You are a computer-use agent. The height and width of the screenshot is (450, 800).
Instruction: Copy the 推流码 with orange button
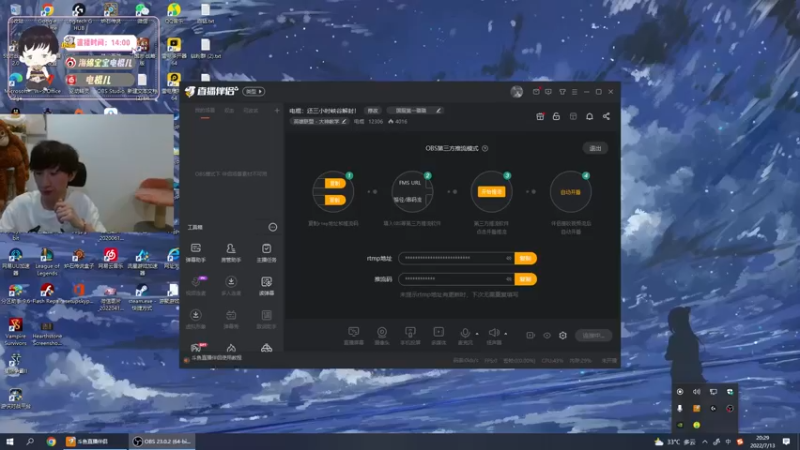coord(526,279)
